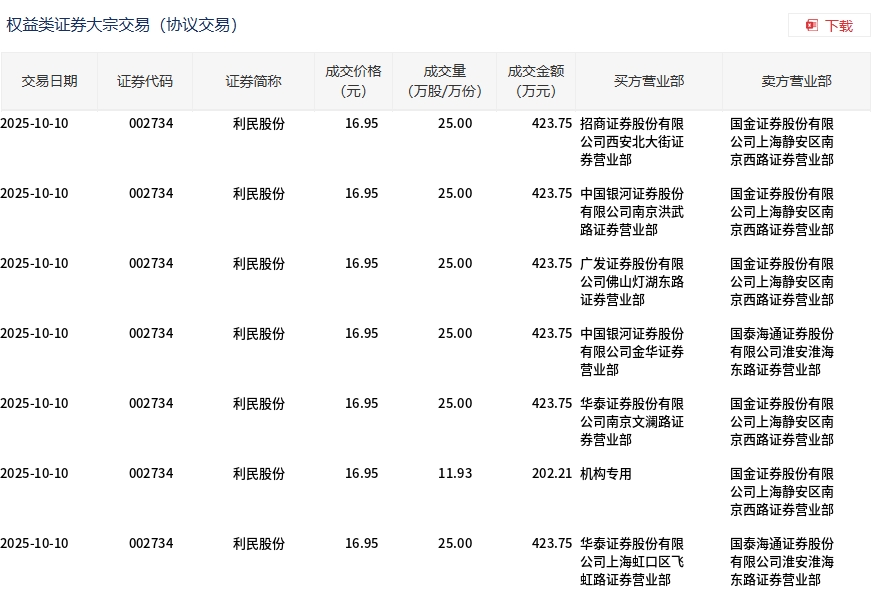This screenshot has height=602, width=872.
Task: Click 002734 code in 华泰南京文澜路 row
Action: [151, 403]
